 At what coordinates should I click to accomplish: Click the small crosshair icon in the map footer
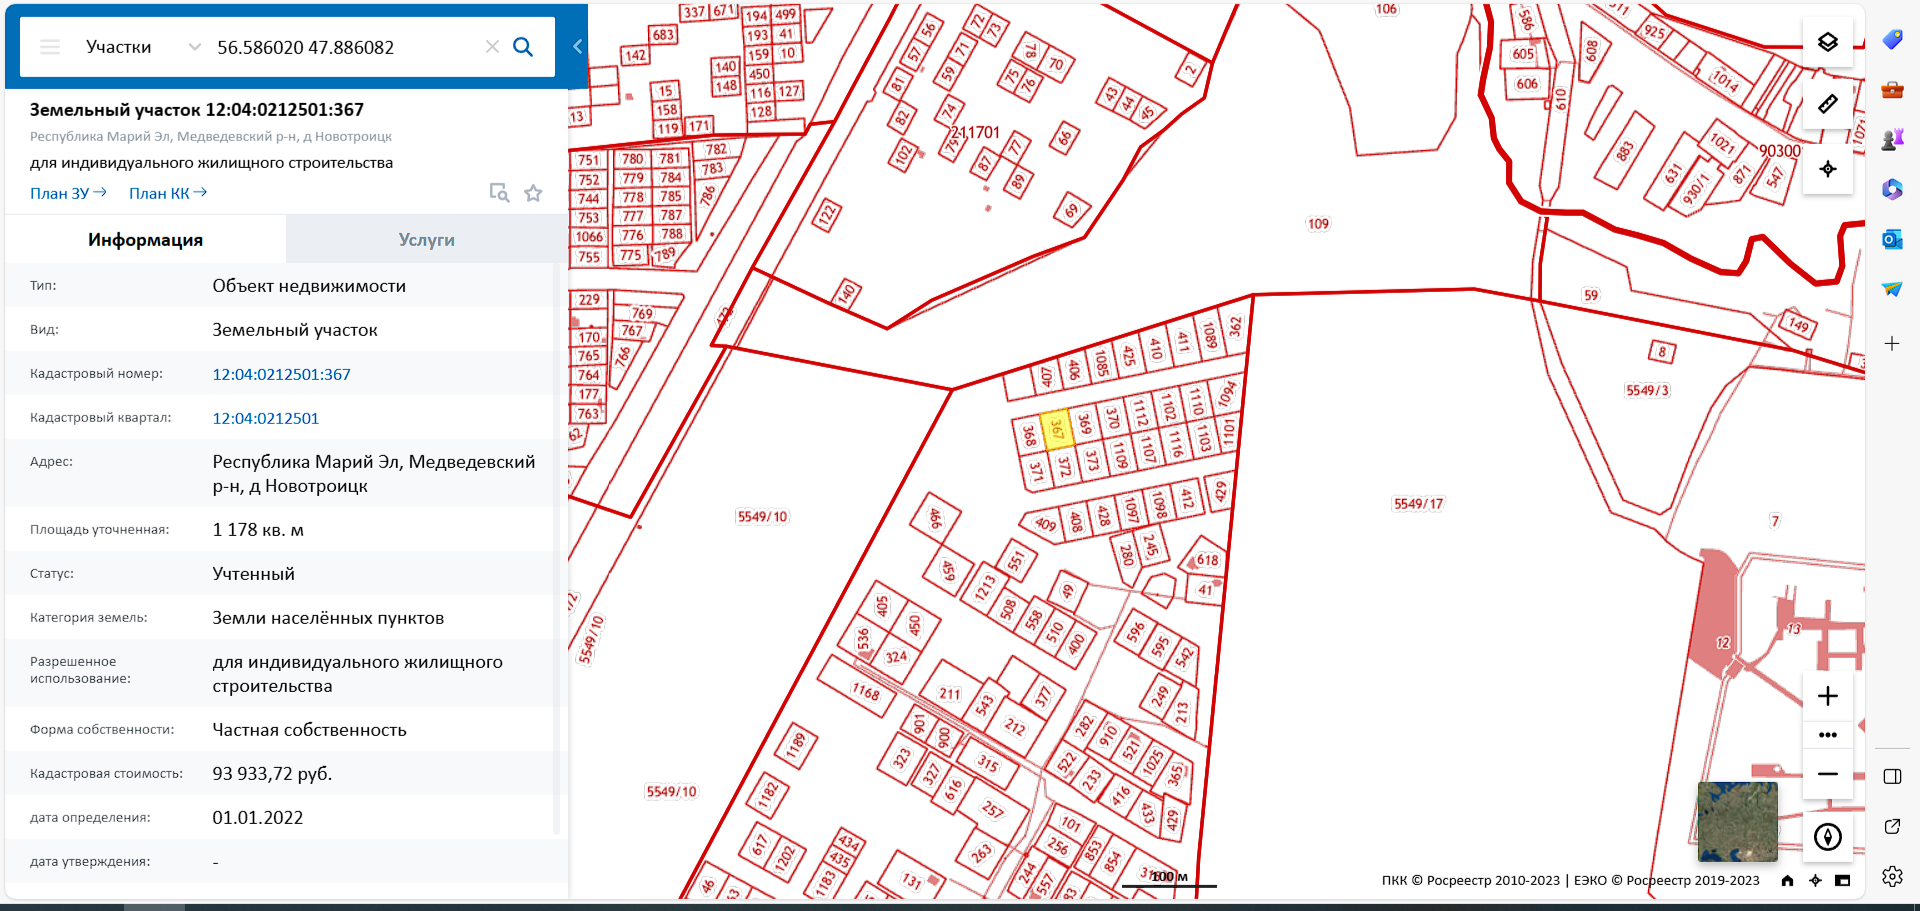pyautogui.click(x=1815, y=881)
